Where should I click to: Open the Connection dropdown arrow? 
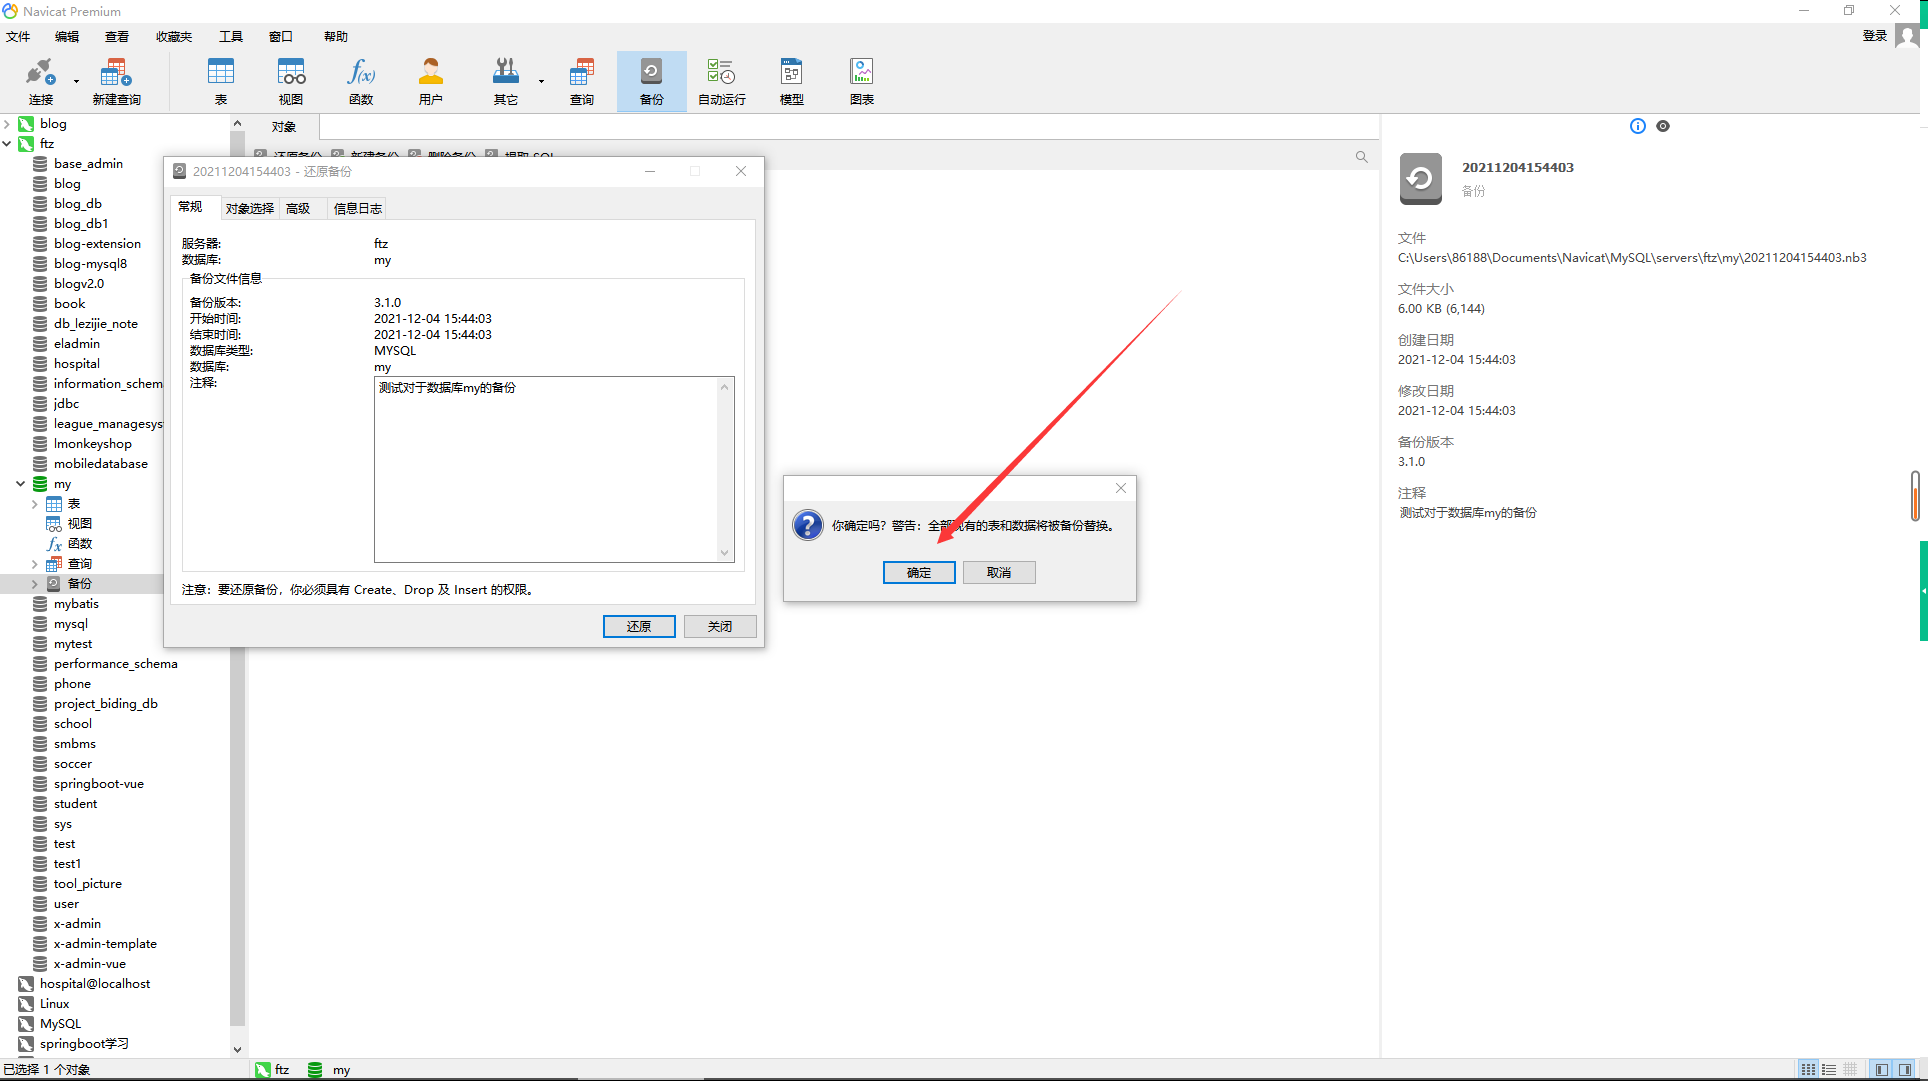76,81
